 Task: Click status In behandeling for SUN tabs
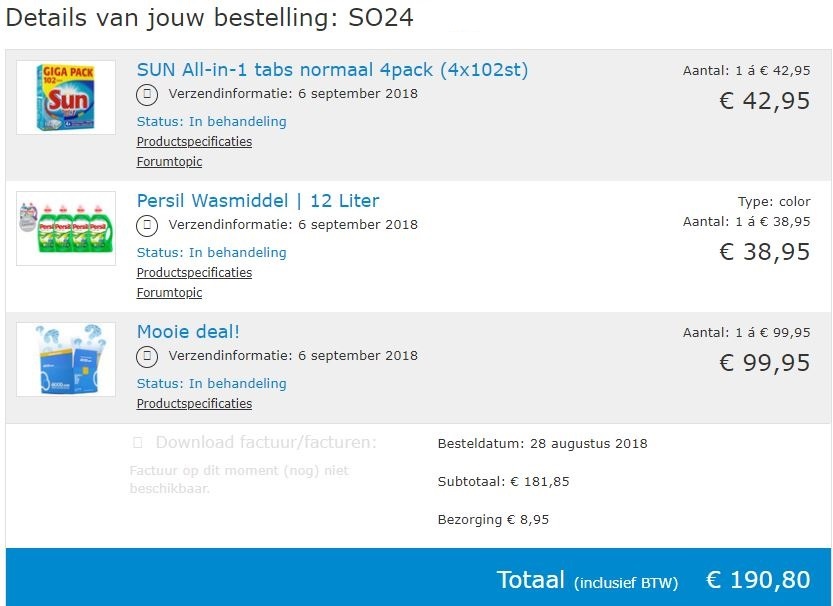click(211, 122)
